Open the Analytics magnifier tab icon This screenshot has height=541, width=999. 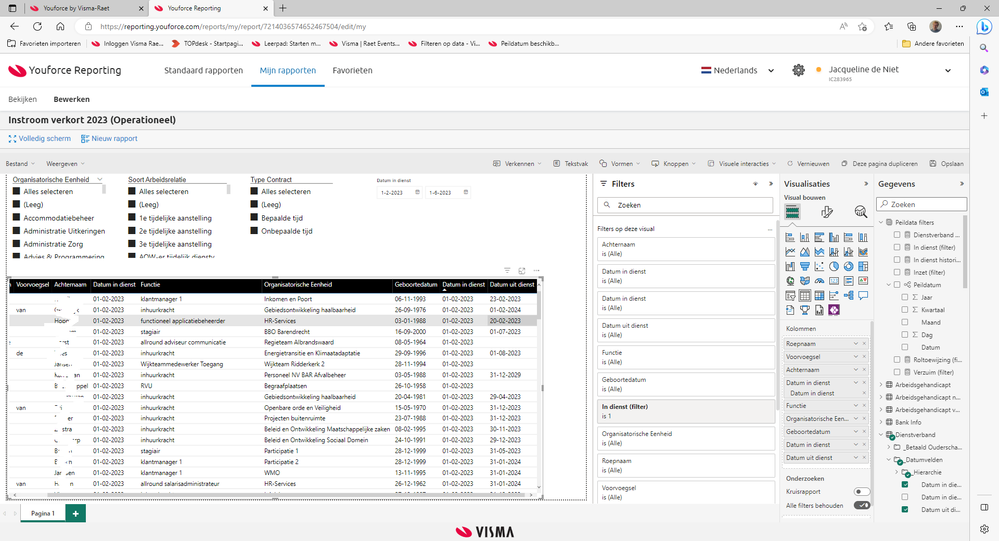click(x=861, y=212)
